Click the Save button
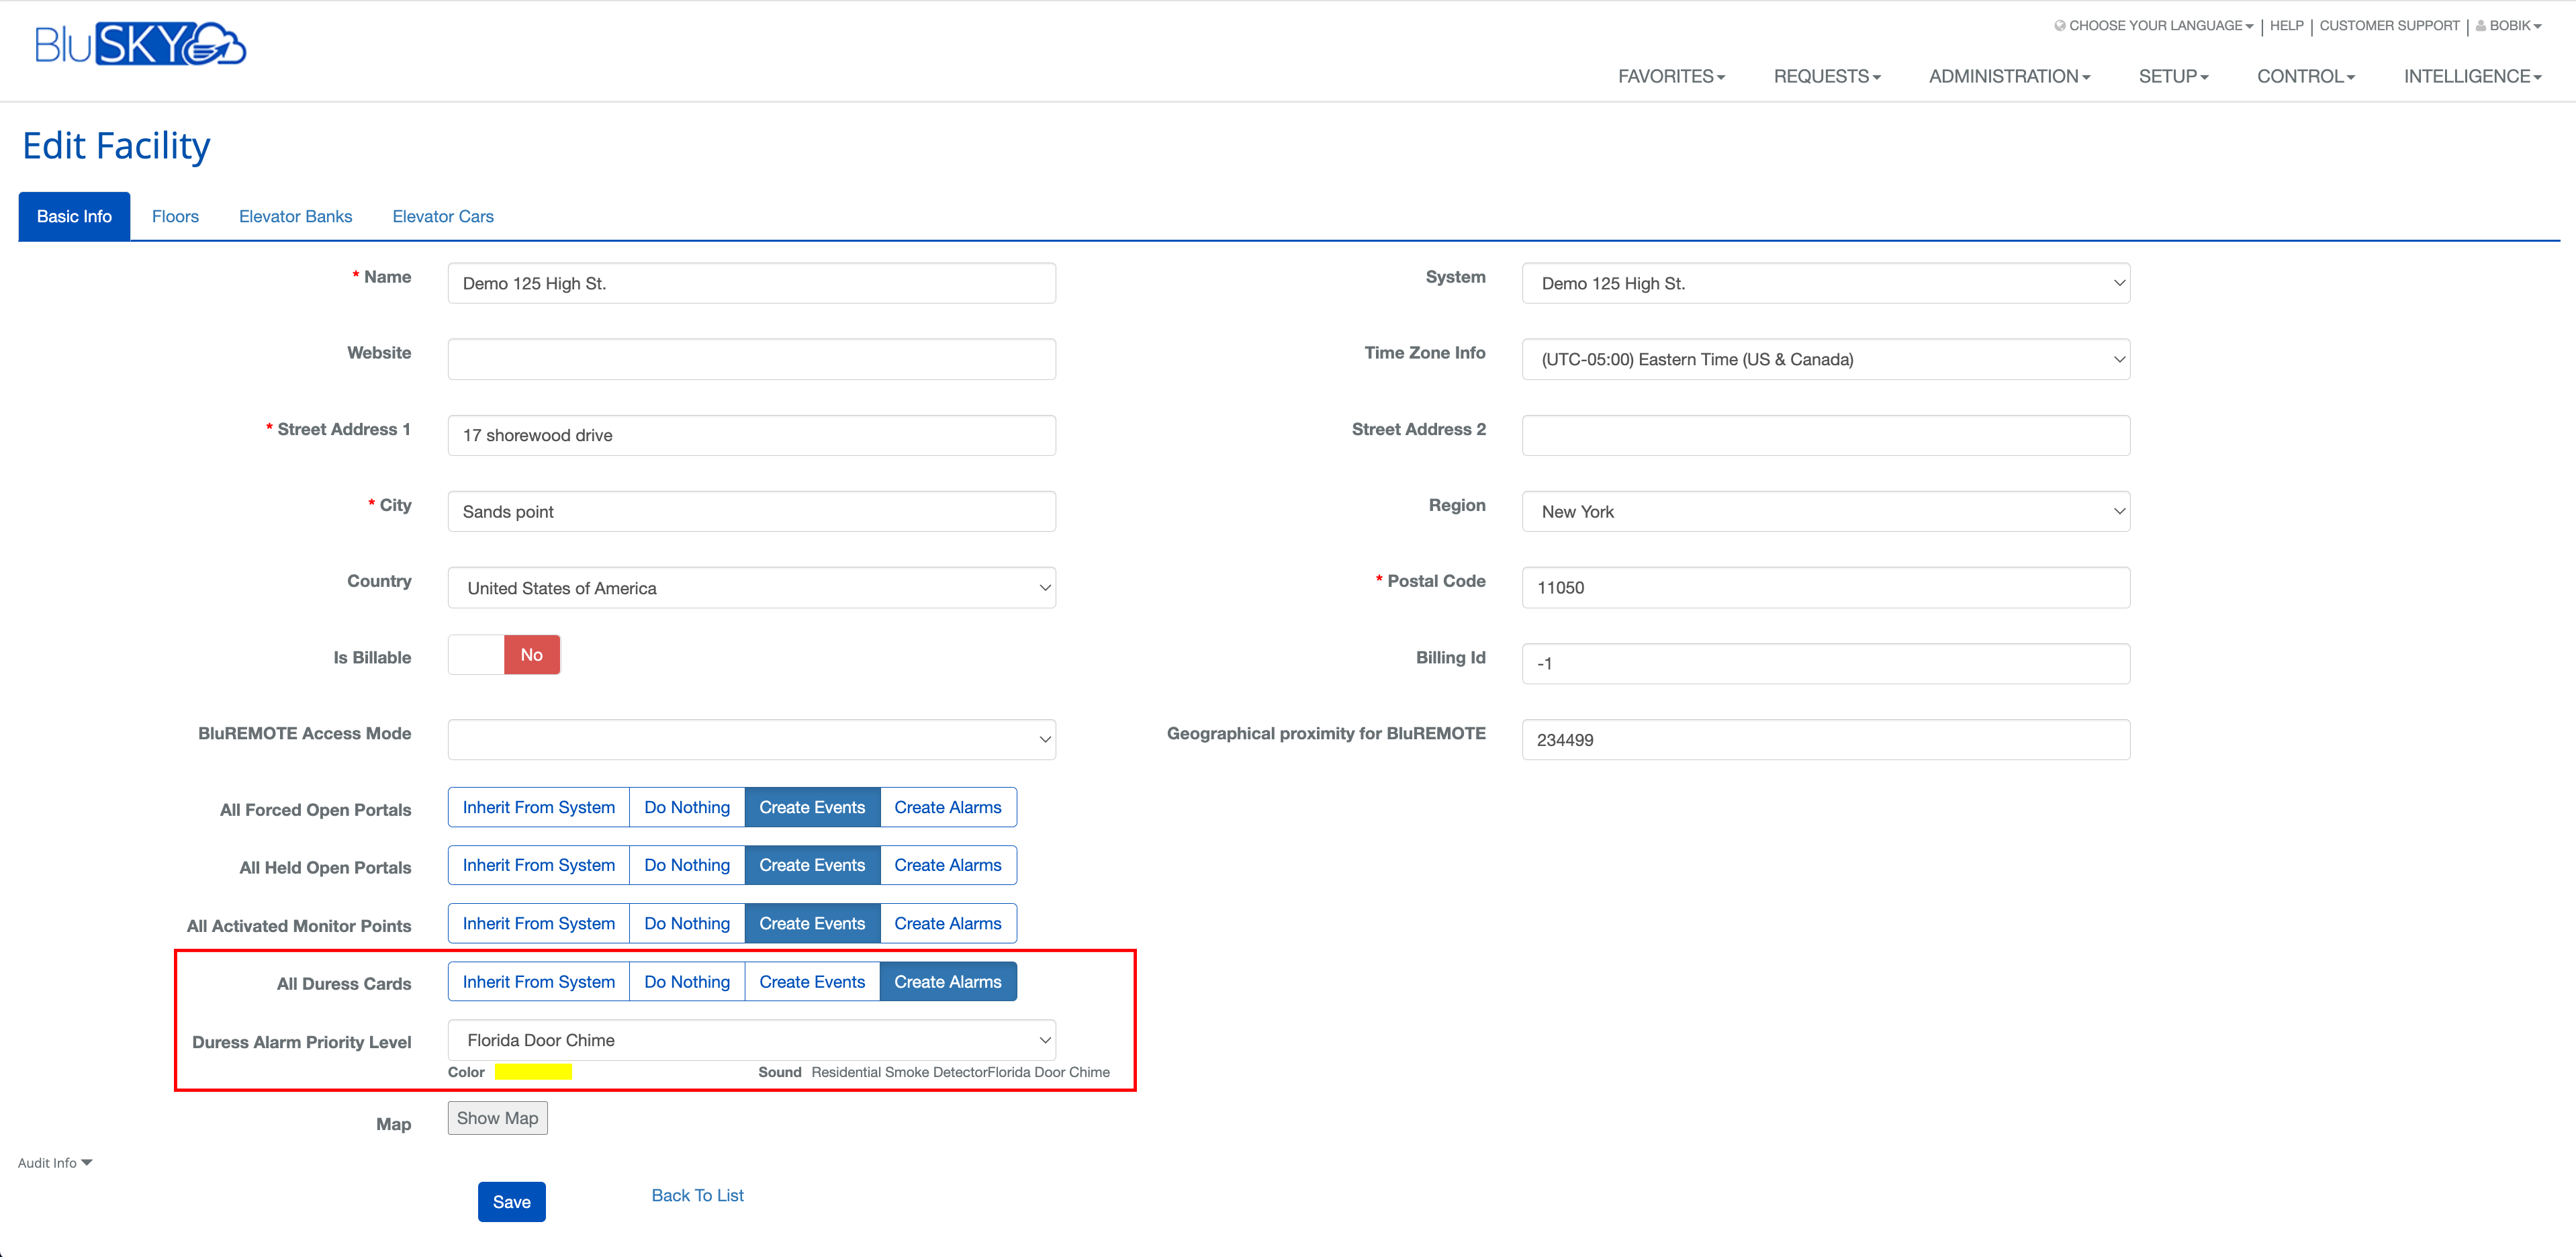This screenshot has height=1257, width=2576. coord(511,1202)
